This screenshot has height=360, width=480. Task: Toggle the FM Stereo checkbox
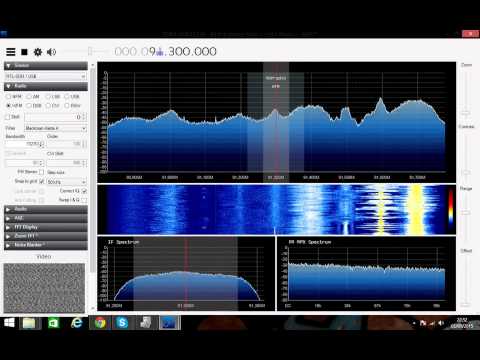click(x=41, y=172)
